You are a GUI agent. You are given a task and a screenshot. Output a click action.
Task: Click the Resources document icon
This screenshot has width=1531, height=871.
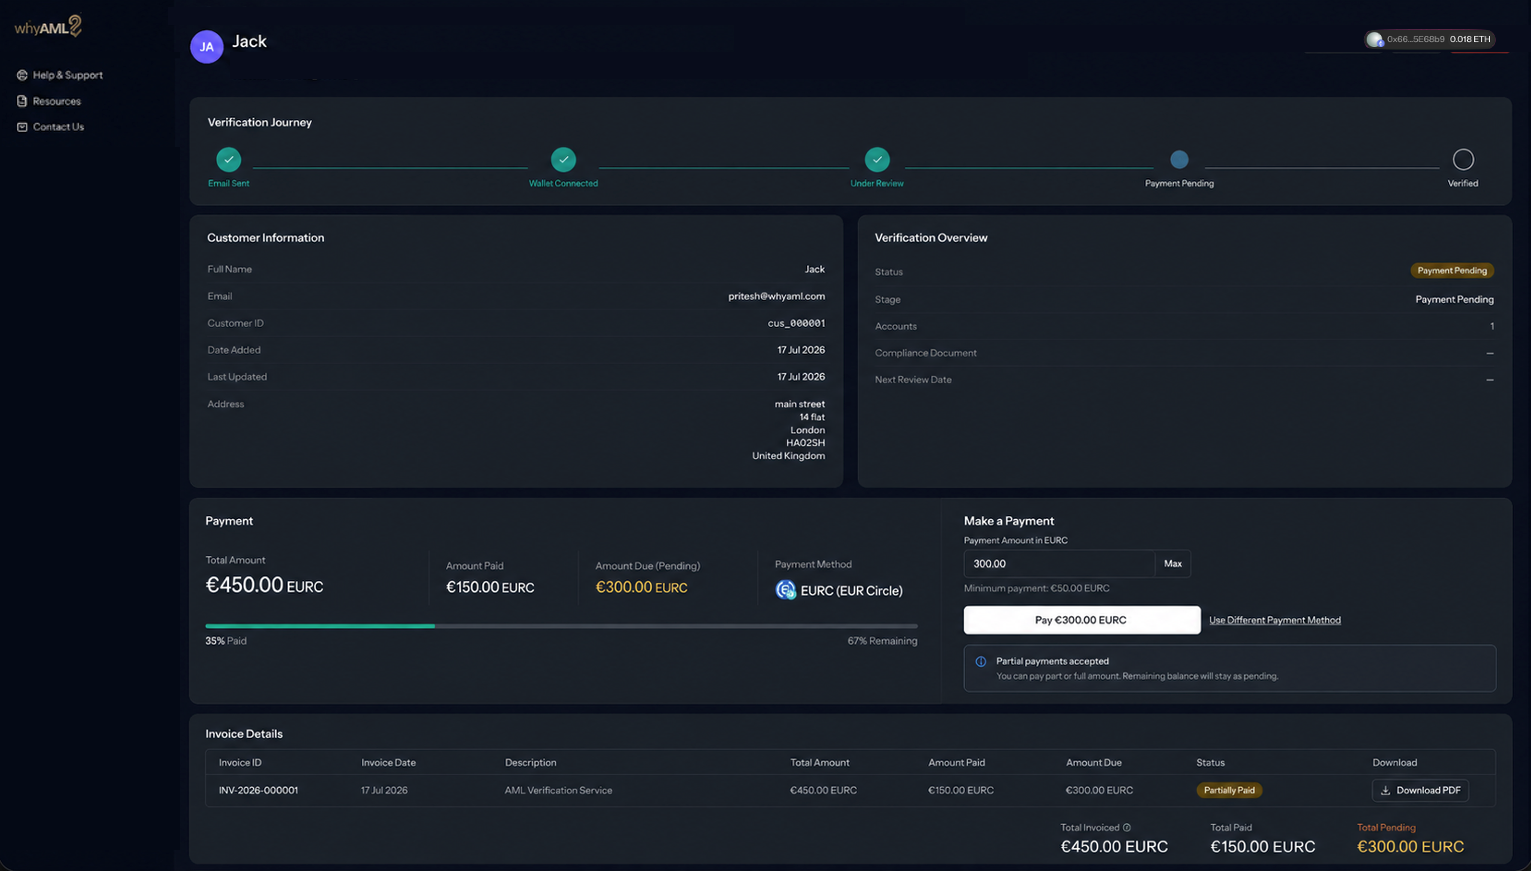(22, 101)
